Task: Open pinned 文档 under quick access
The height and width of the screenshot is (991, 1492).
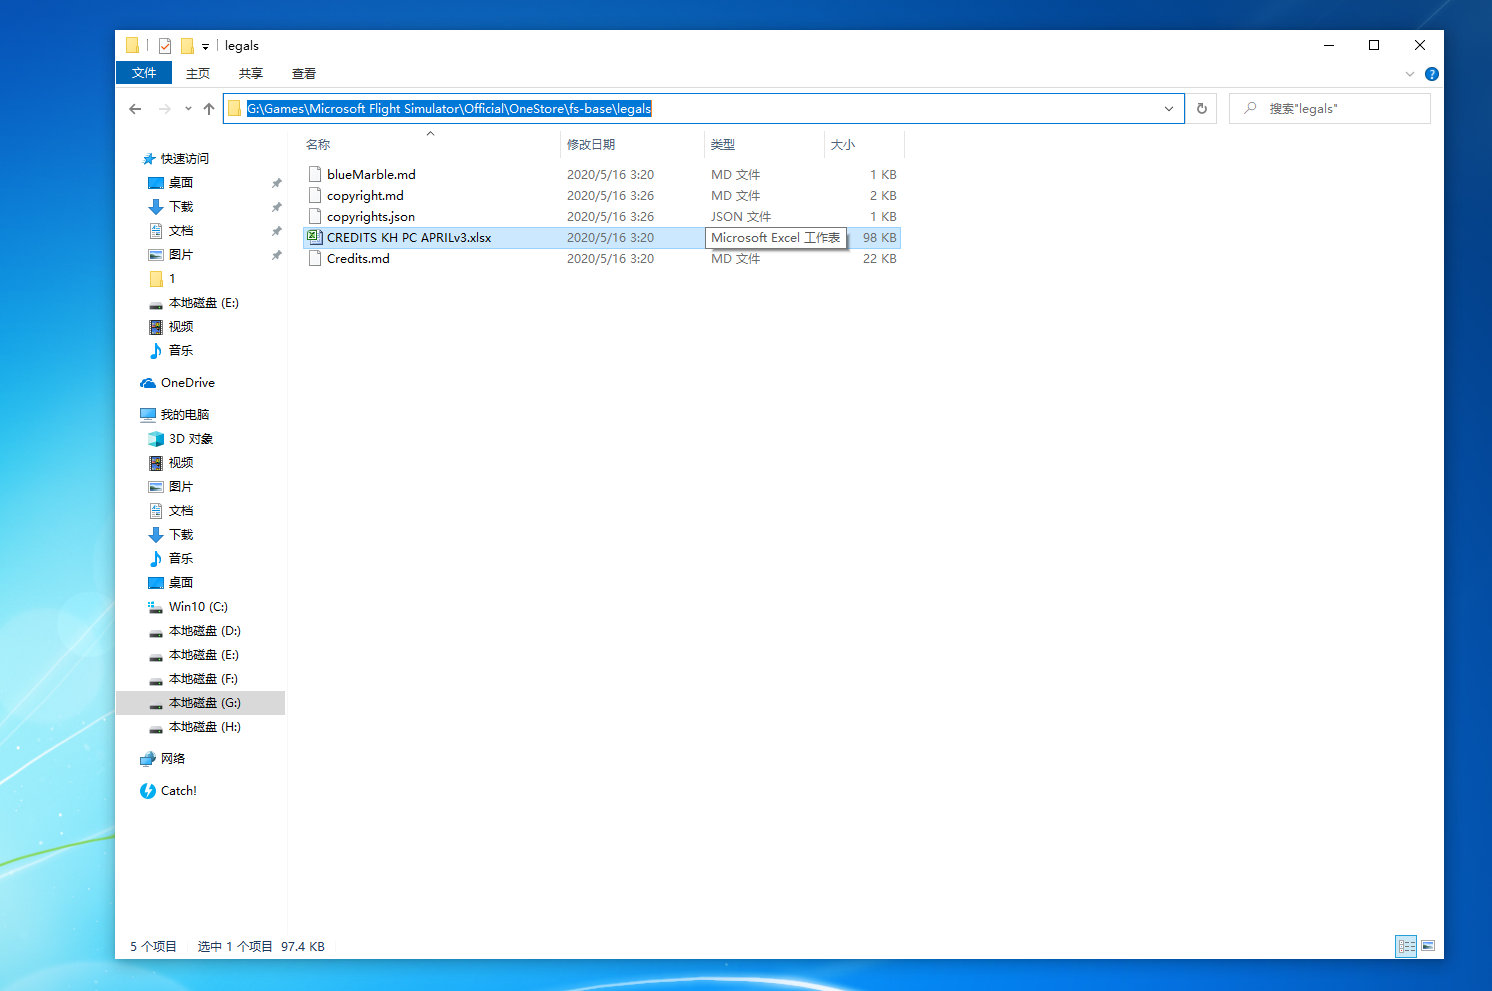Action: coord(181,231)
